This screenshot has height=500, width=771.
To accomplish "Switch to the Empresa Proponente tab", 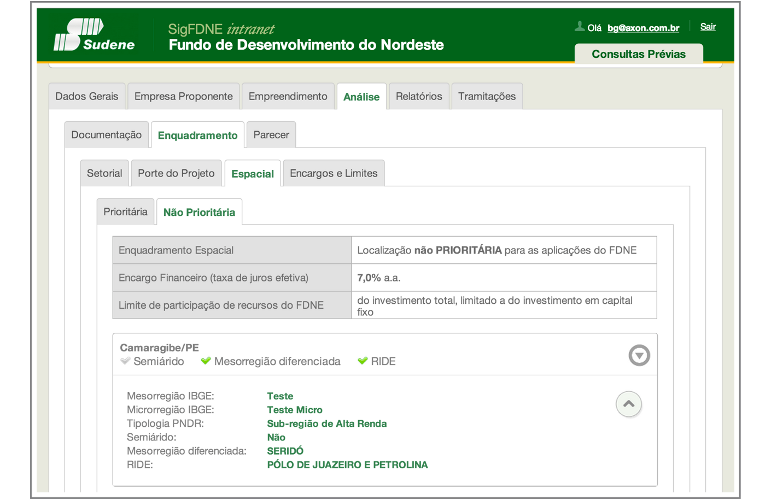I will point(183,96).
